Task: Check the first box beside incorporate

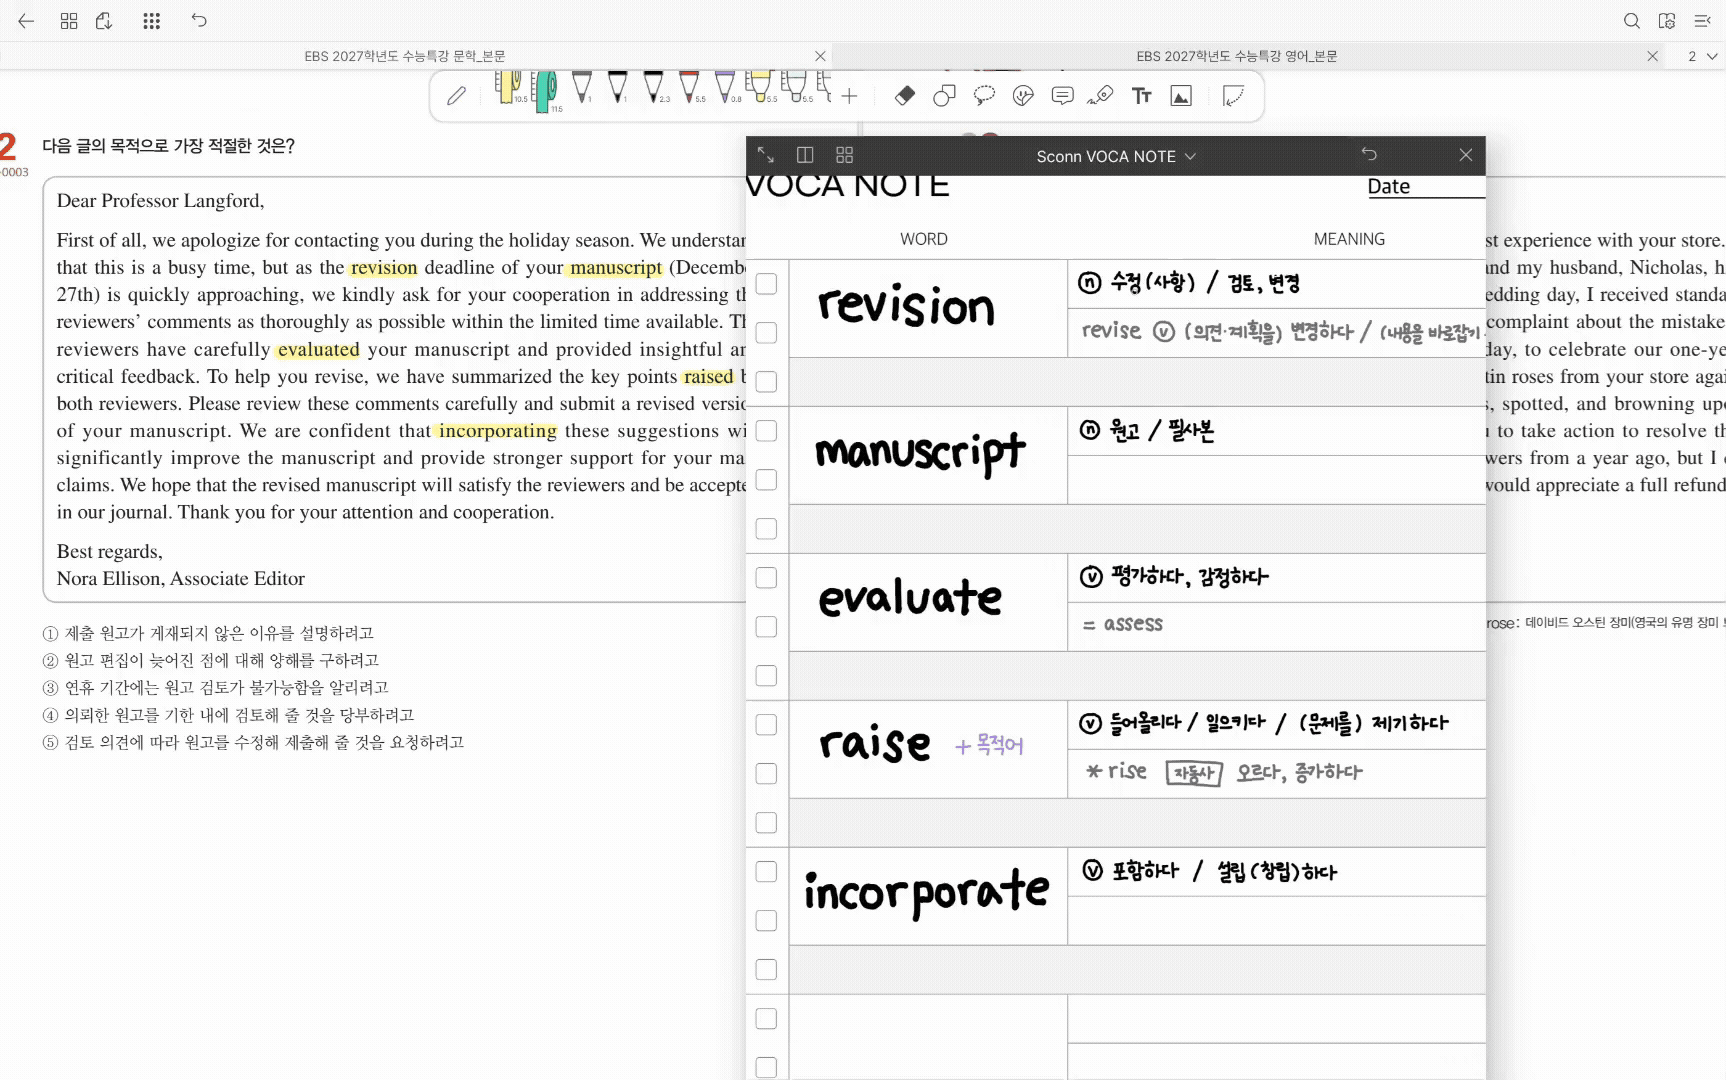Action: point(767,872)
